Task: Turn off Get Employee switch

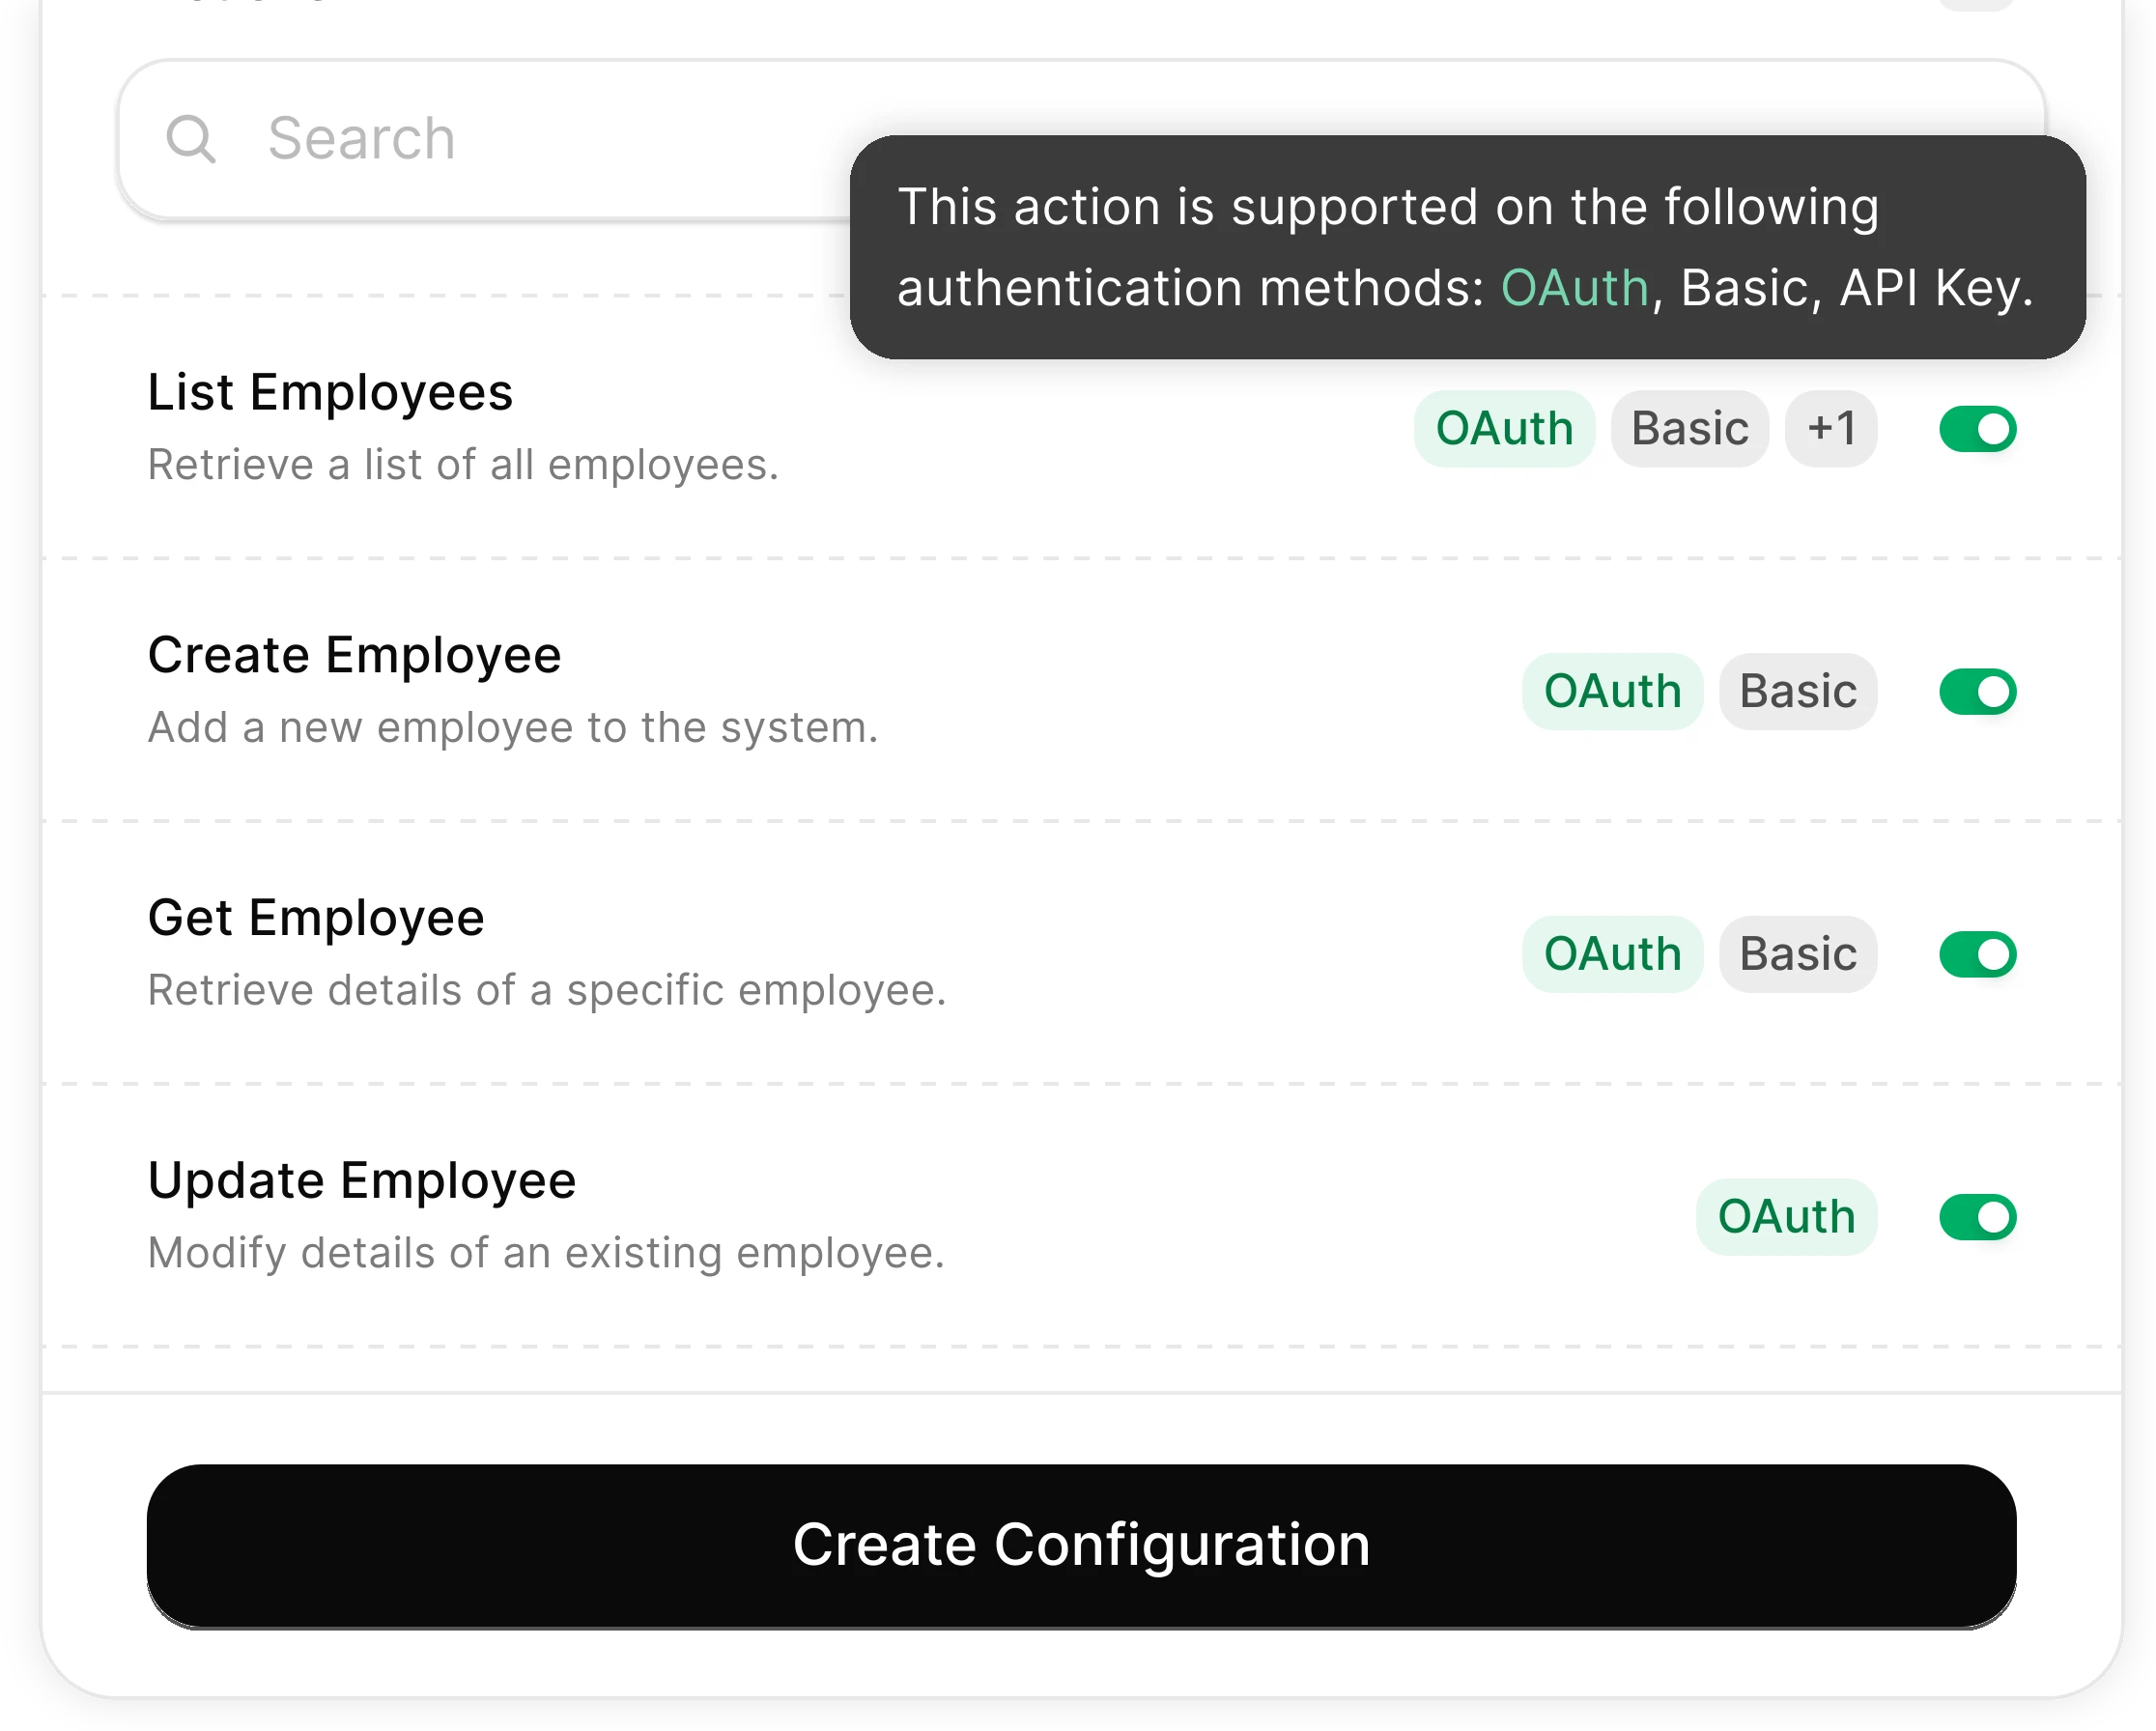Action: tap(1977, 954)
